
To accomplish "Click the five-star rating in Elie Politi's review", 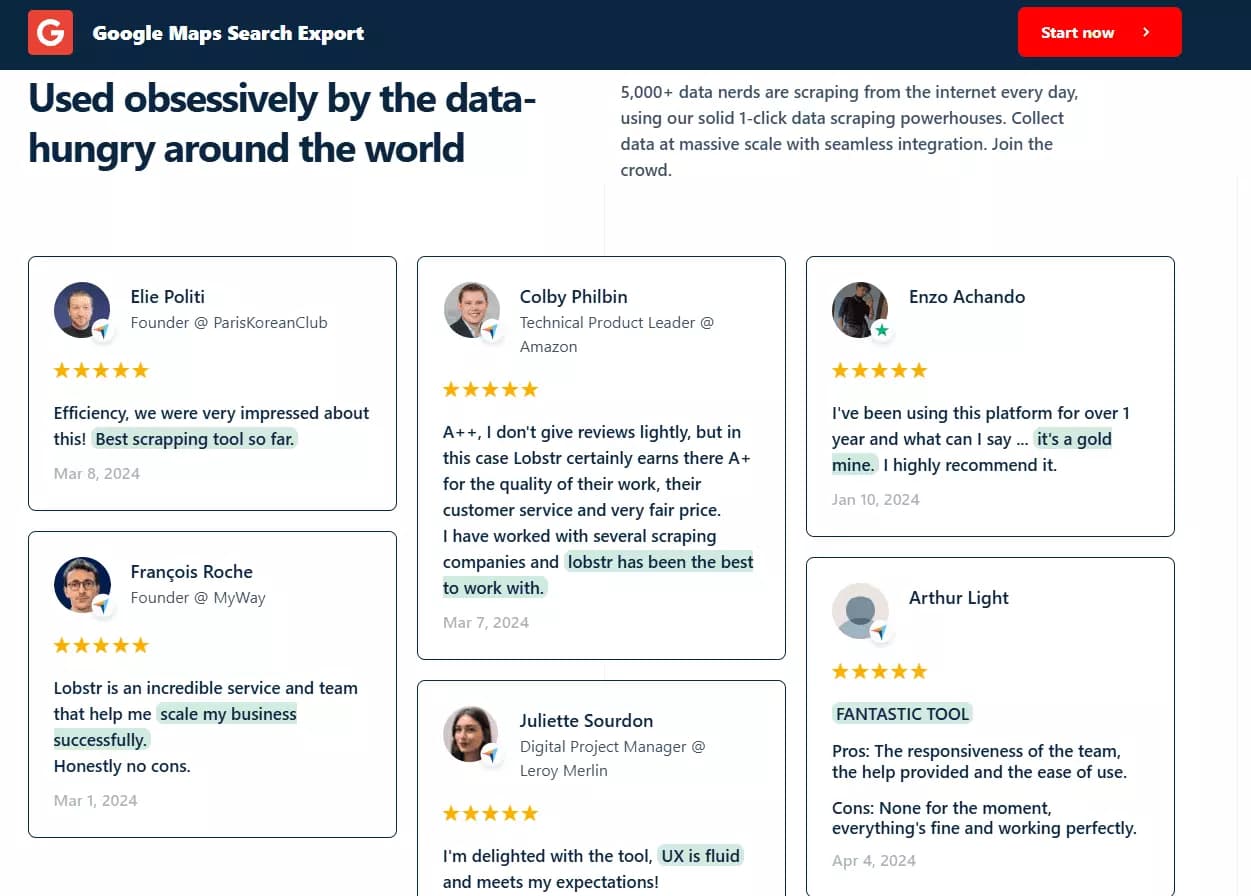I will click(x=101, y=371).
